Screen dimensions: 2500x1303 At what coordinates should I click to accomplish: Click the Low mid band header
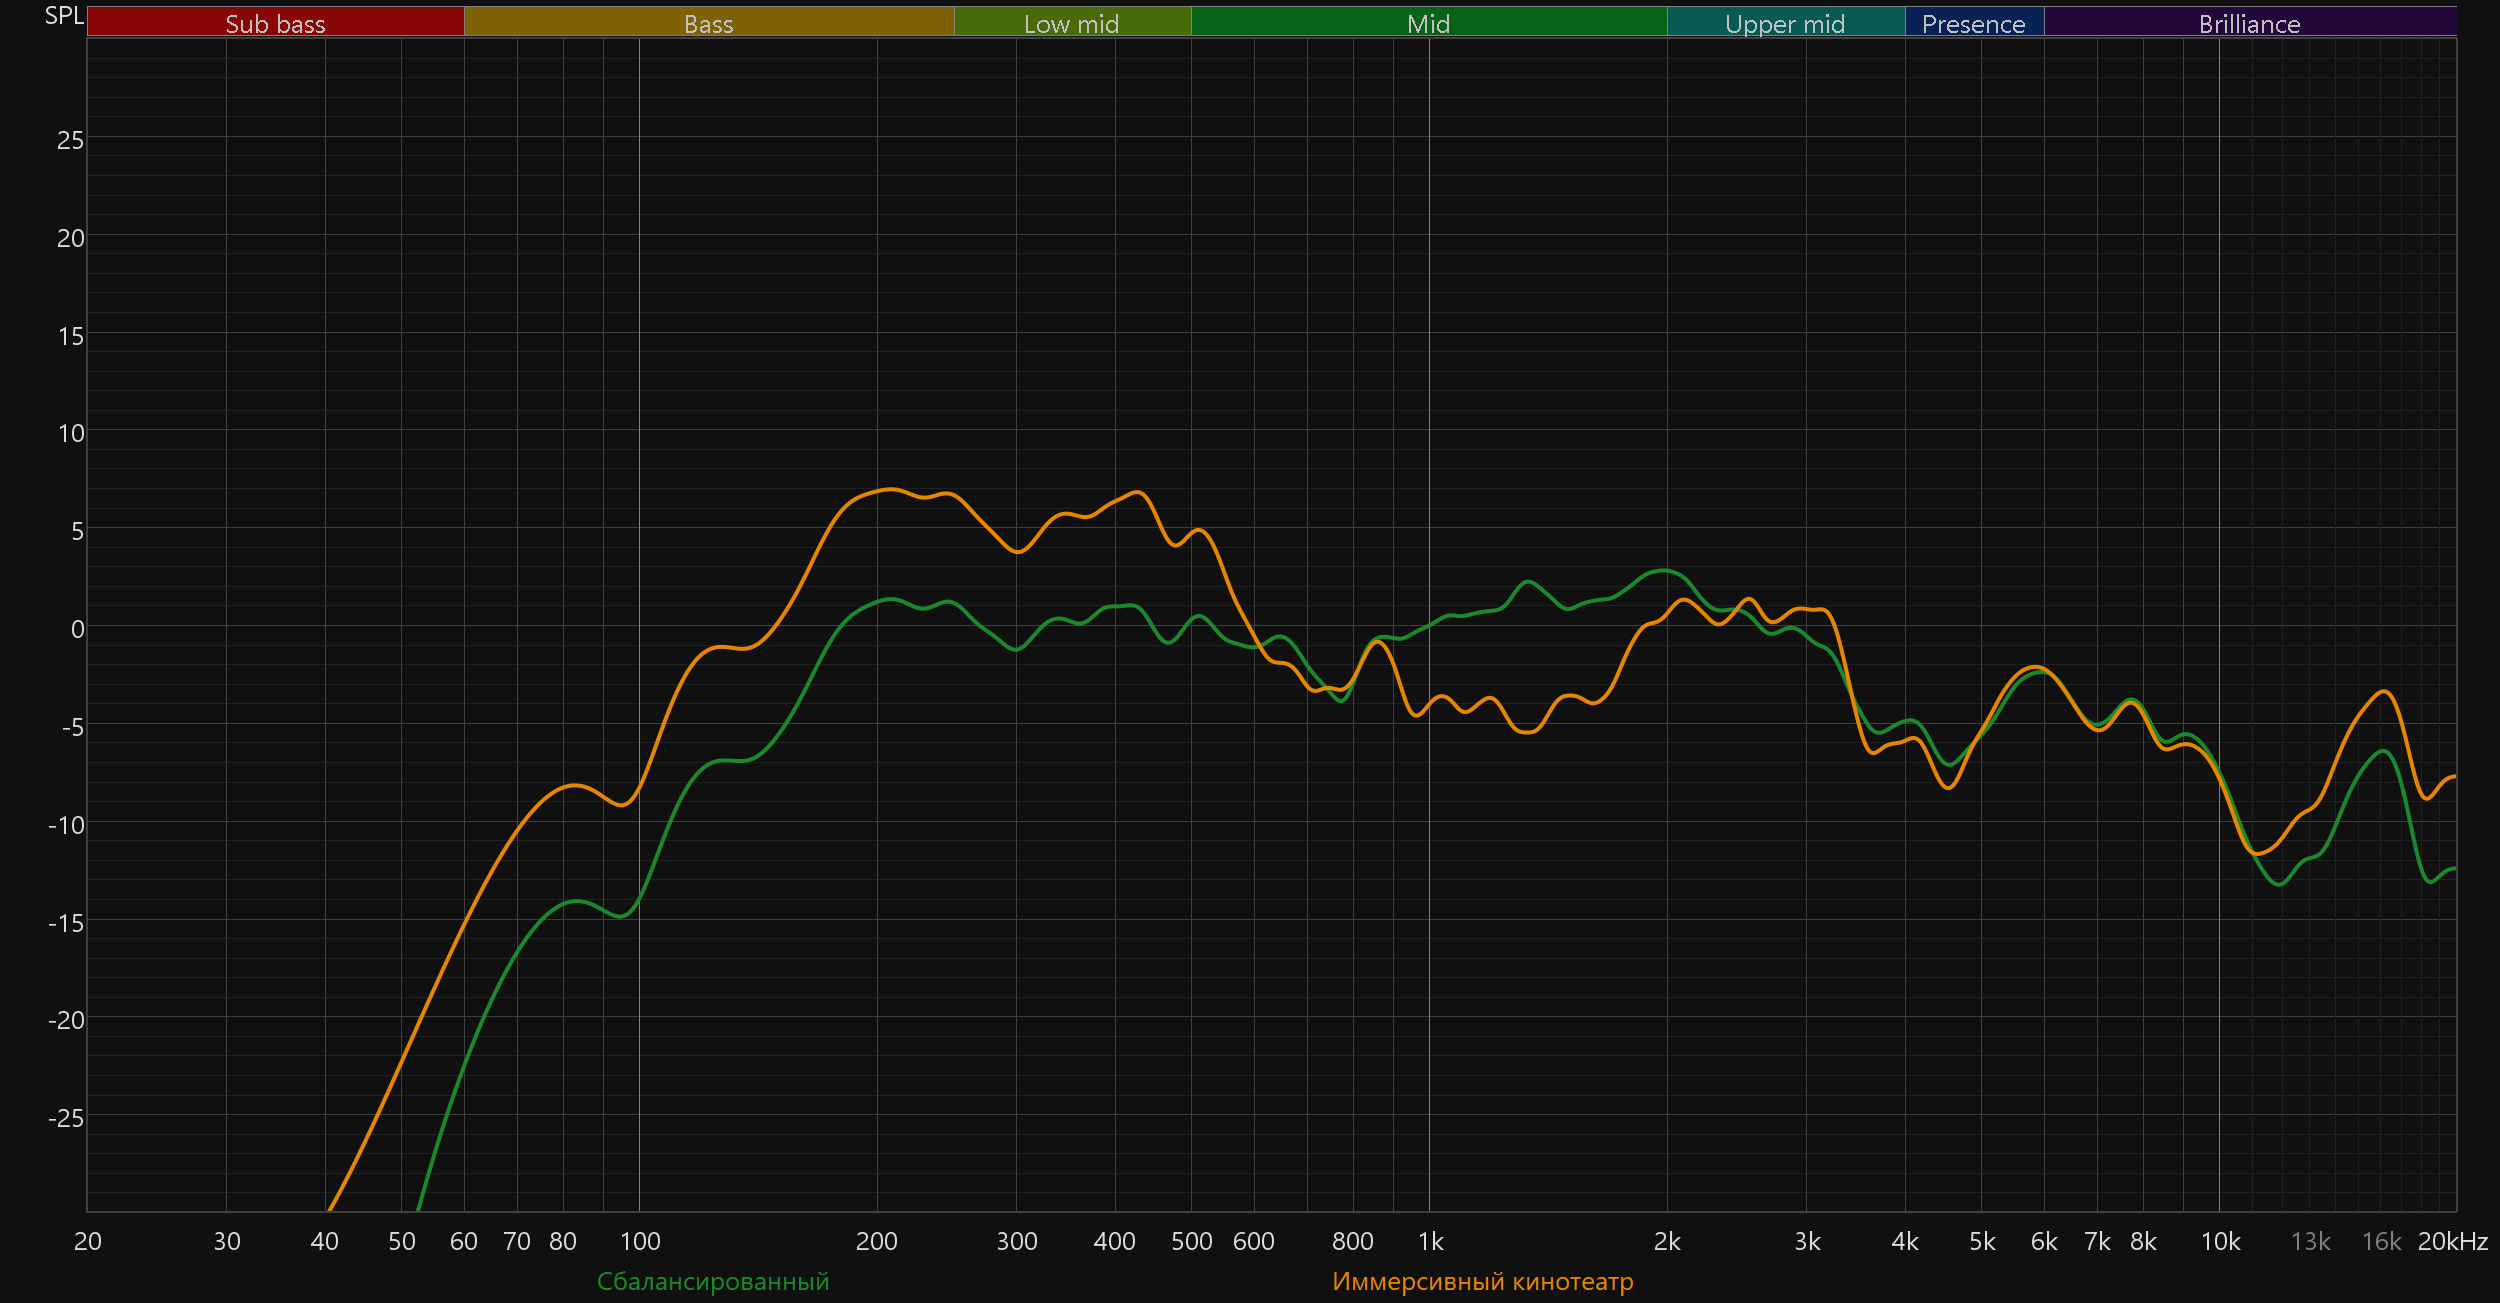pyautogui.click(x=1071, y=23)
